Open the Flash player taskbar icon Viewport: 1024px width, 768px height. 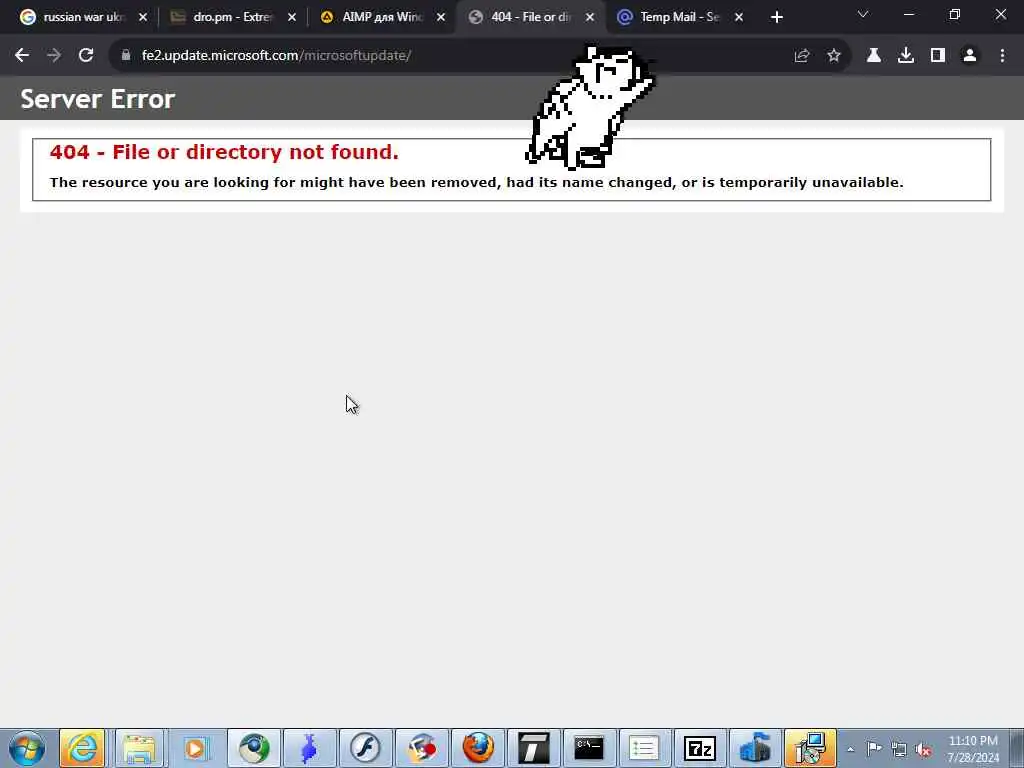coord(365,748)
